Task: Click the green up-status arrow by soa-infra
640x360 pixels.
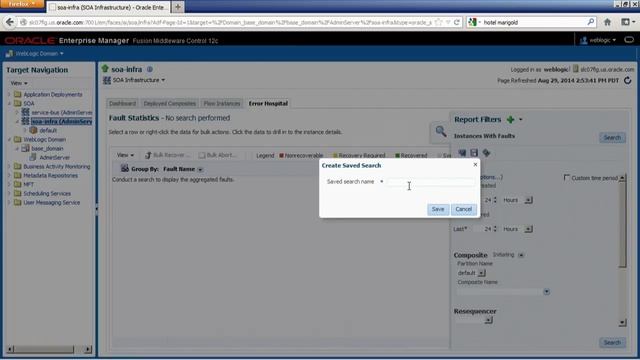Action: coord(105,69)
